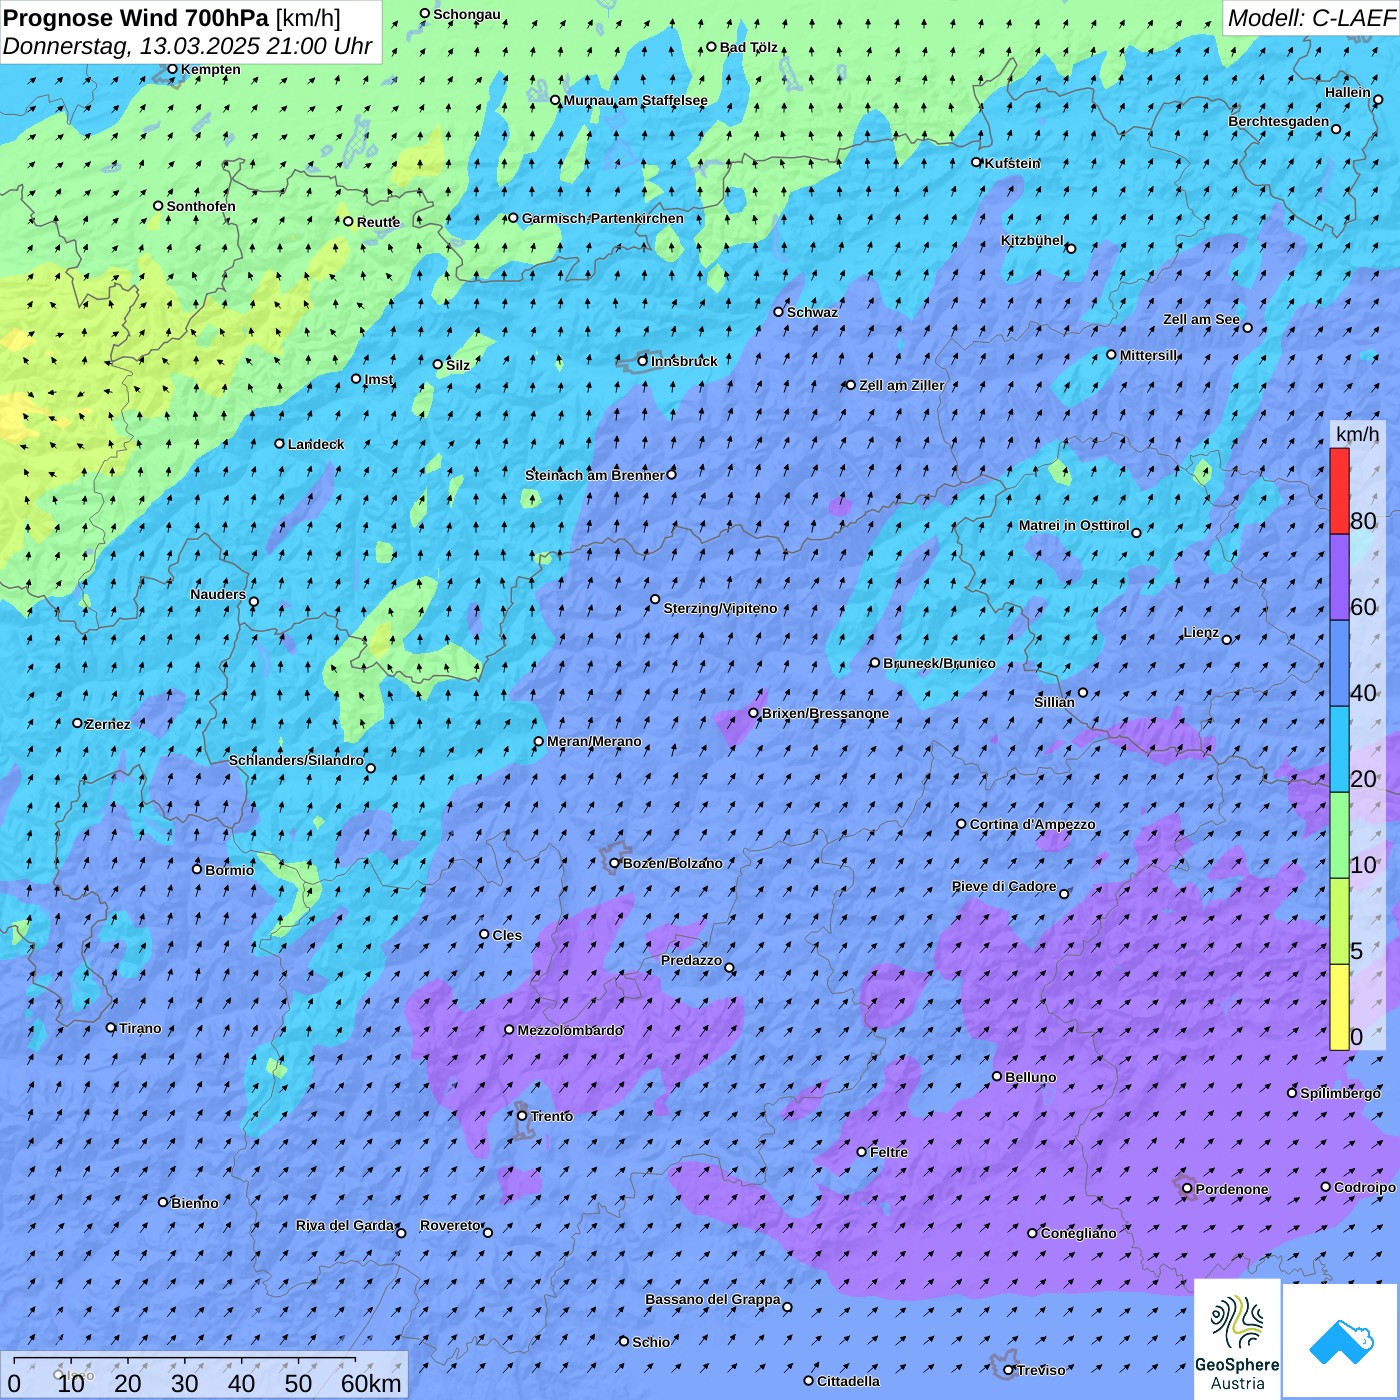Click the purple 60 km/h legend color

coord(1339,578)
